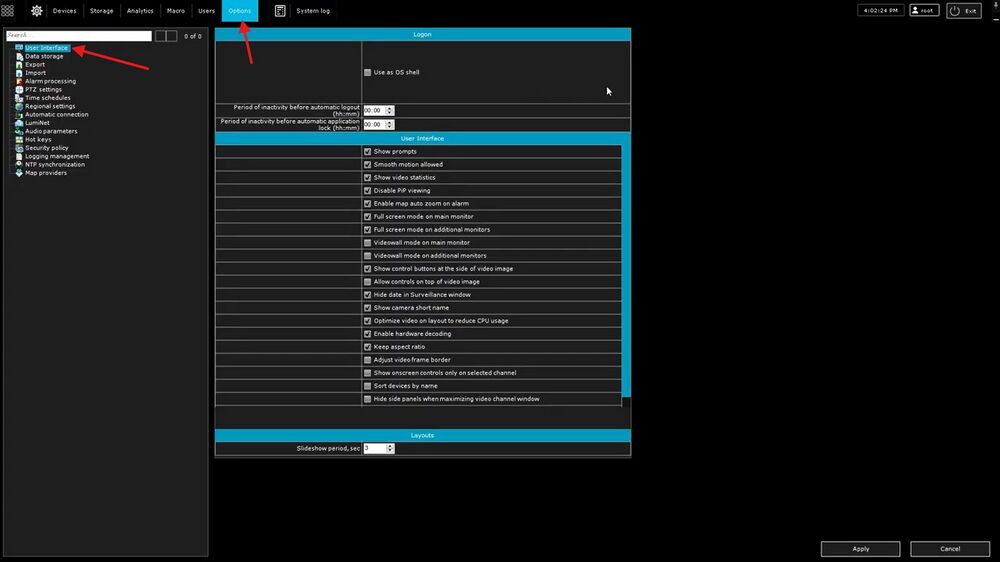Click next search result button beside search box

point(172,36)
